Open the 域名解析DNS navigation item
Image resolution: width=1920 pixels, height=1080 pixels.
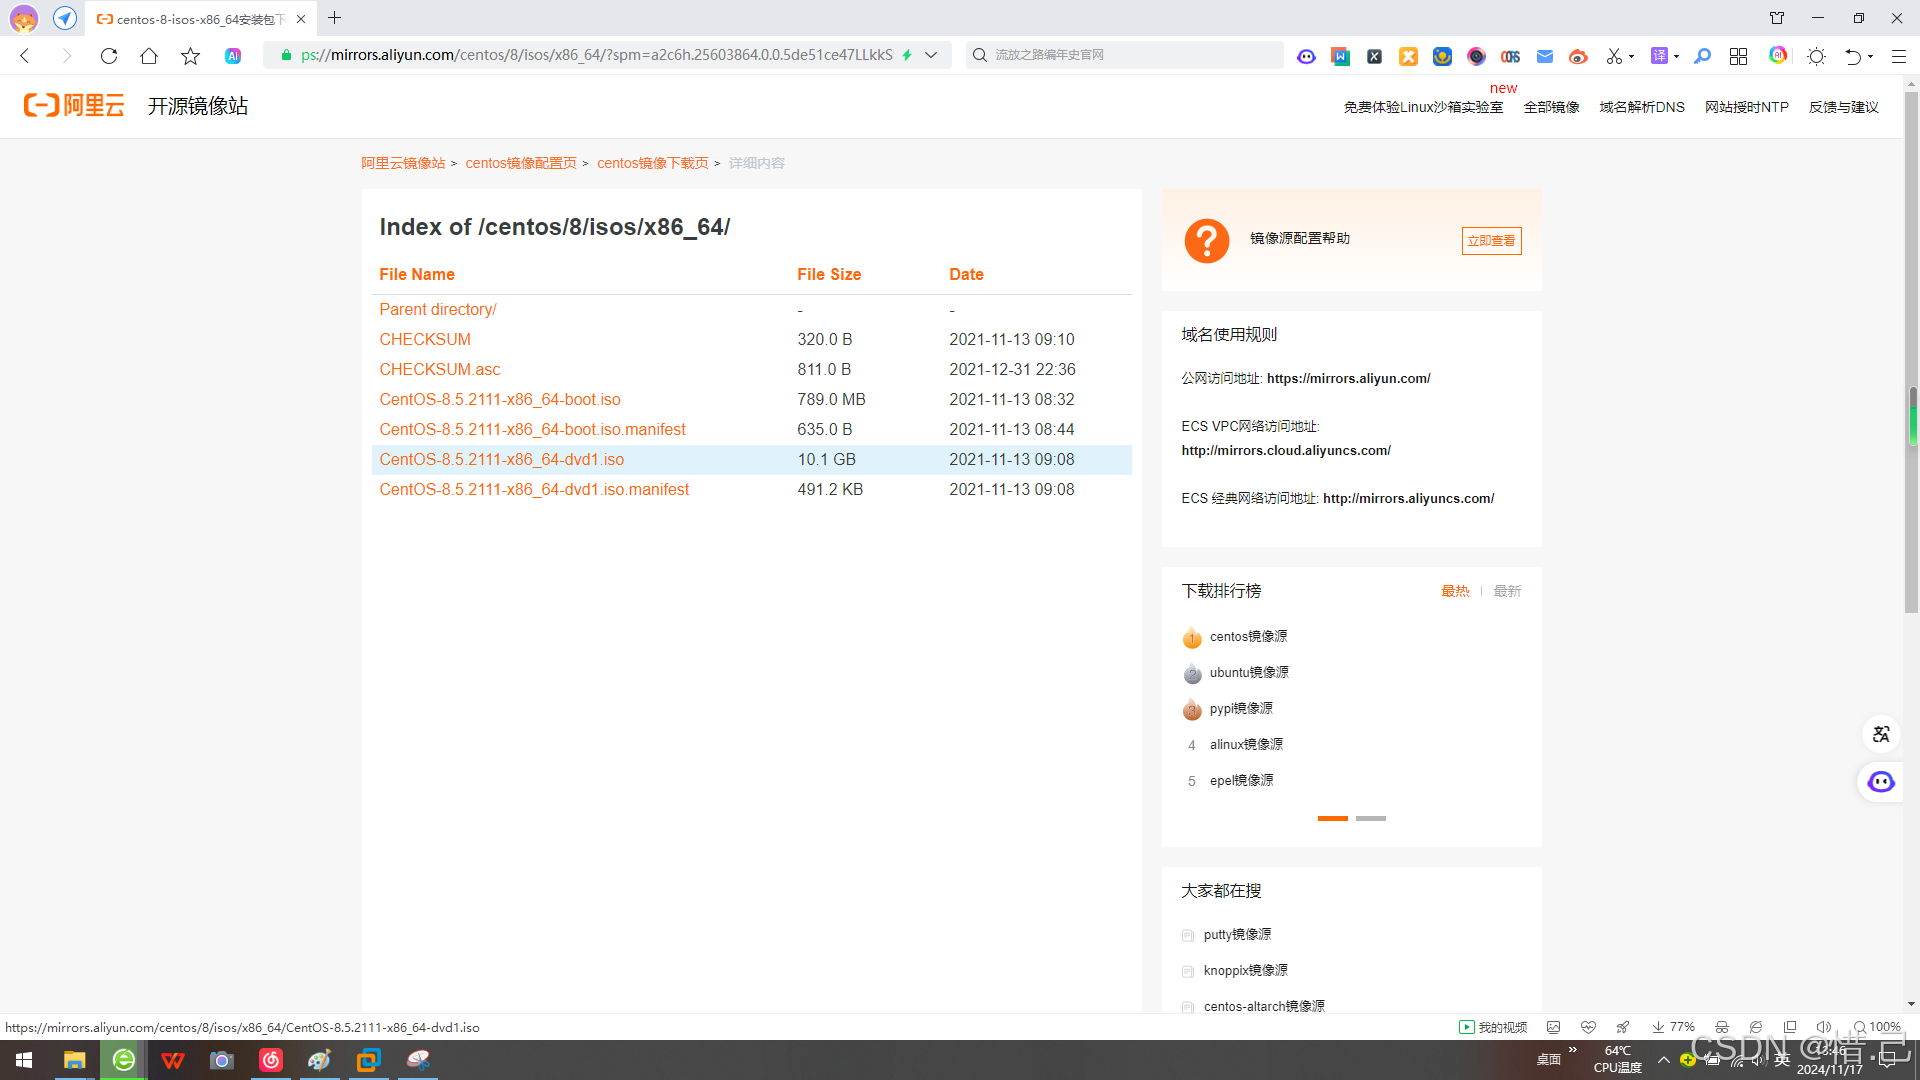(x=1641, y=107)
